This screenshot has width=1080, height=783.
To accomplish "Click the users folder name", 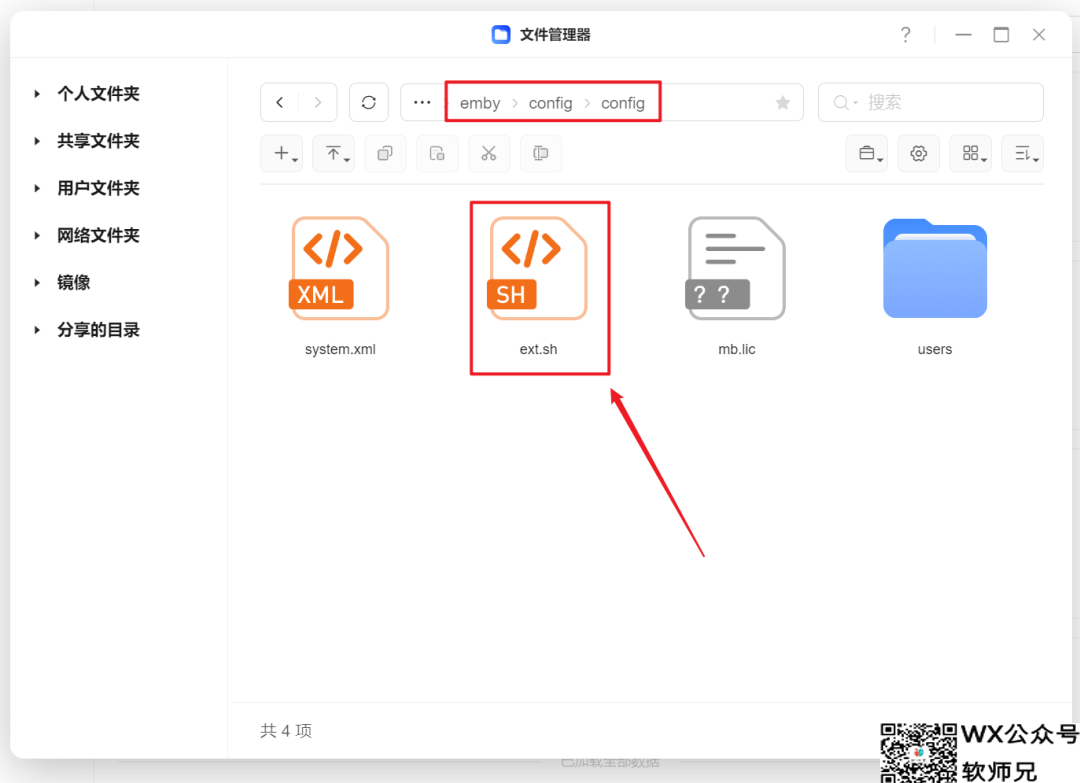I will click(x=935, y=349).
